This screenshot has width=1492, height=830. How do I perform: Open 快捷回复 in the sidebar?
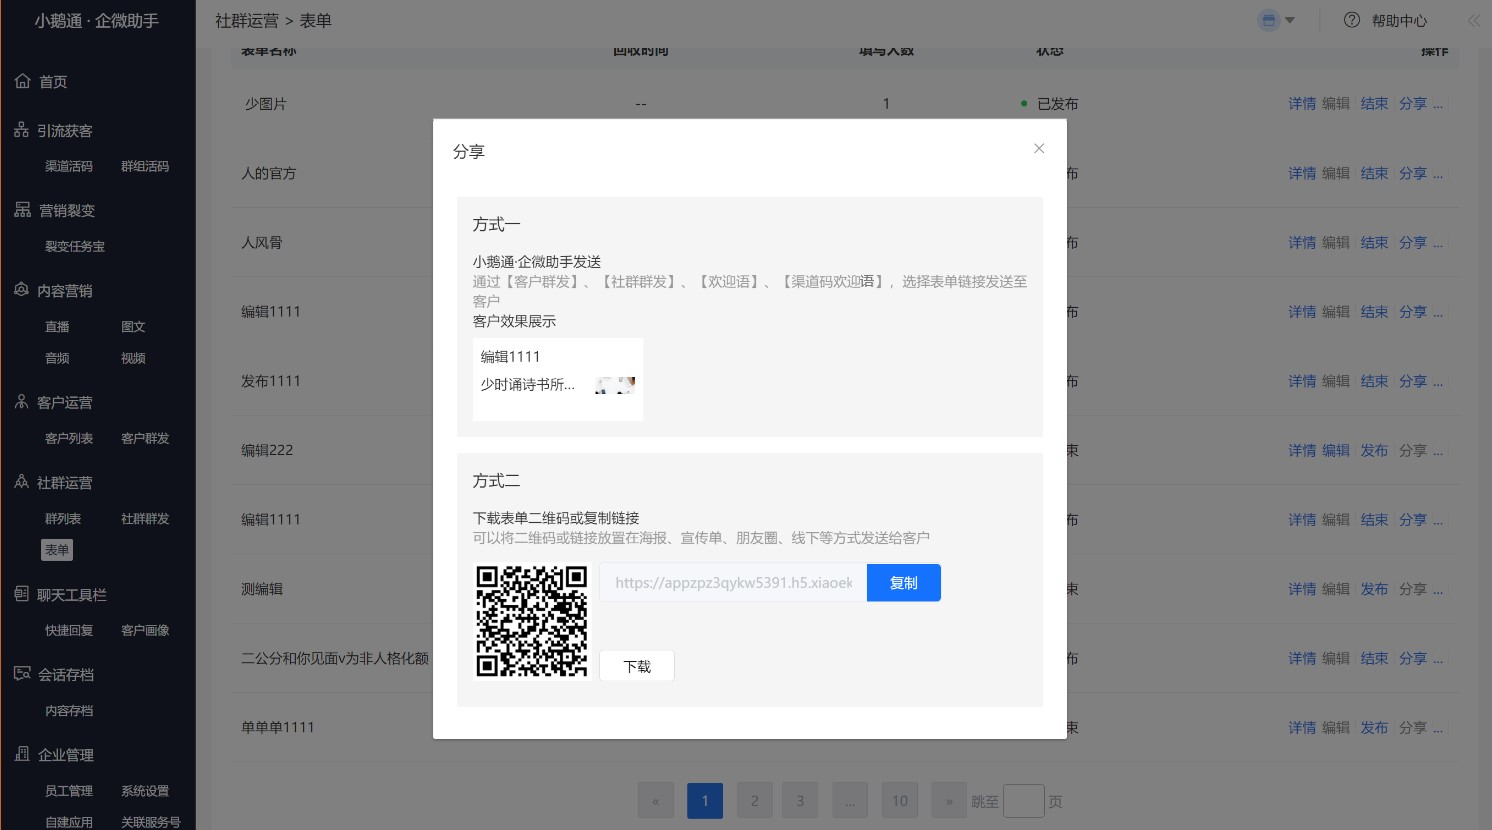pyautogui.click(x=69, y=630)
